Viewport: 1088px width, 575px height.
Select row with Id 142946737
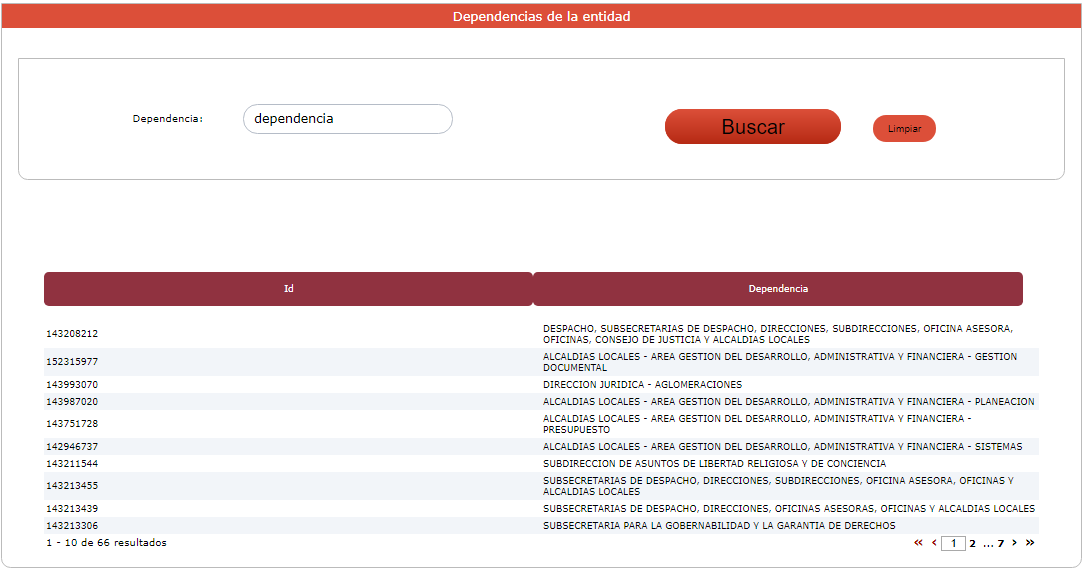tap(72, 447)
